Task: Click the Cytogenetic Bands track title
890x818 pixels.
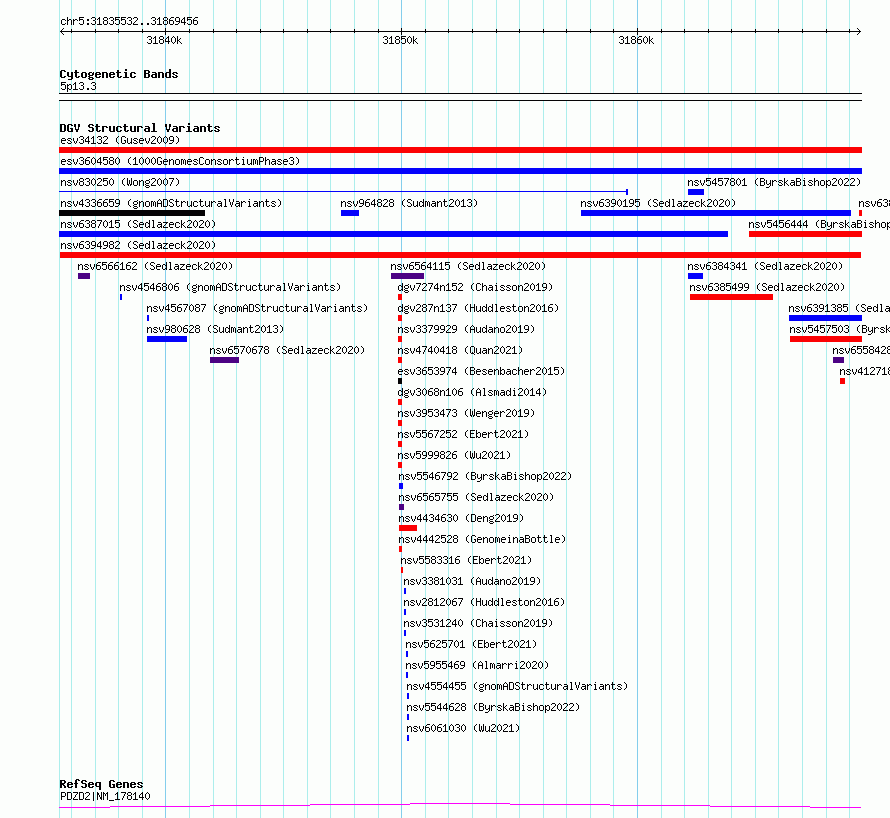Action: coord(119,74)
